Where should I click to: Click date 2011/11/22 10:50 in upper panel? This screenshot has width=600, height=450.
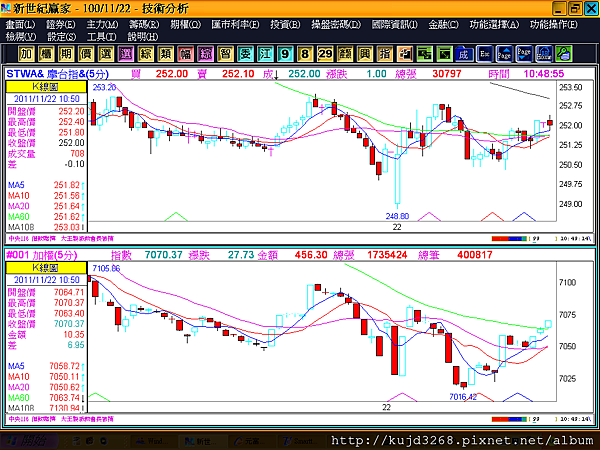point(47,99)
